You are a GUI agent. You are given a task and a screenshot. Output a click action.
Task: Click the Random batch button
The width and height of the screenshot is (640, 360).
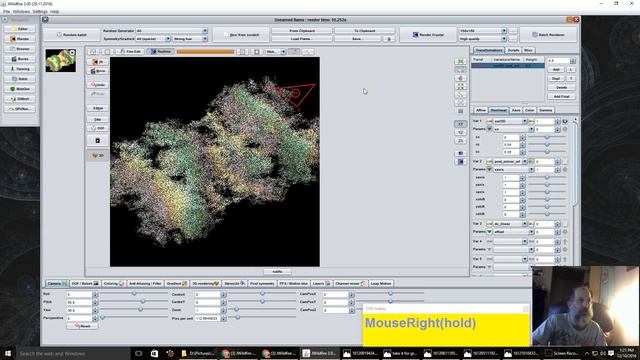72,35
